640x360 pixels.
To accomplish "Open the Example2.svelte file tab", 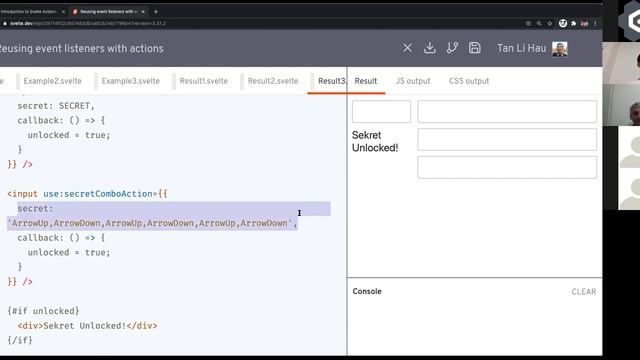I will point(53,81).
